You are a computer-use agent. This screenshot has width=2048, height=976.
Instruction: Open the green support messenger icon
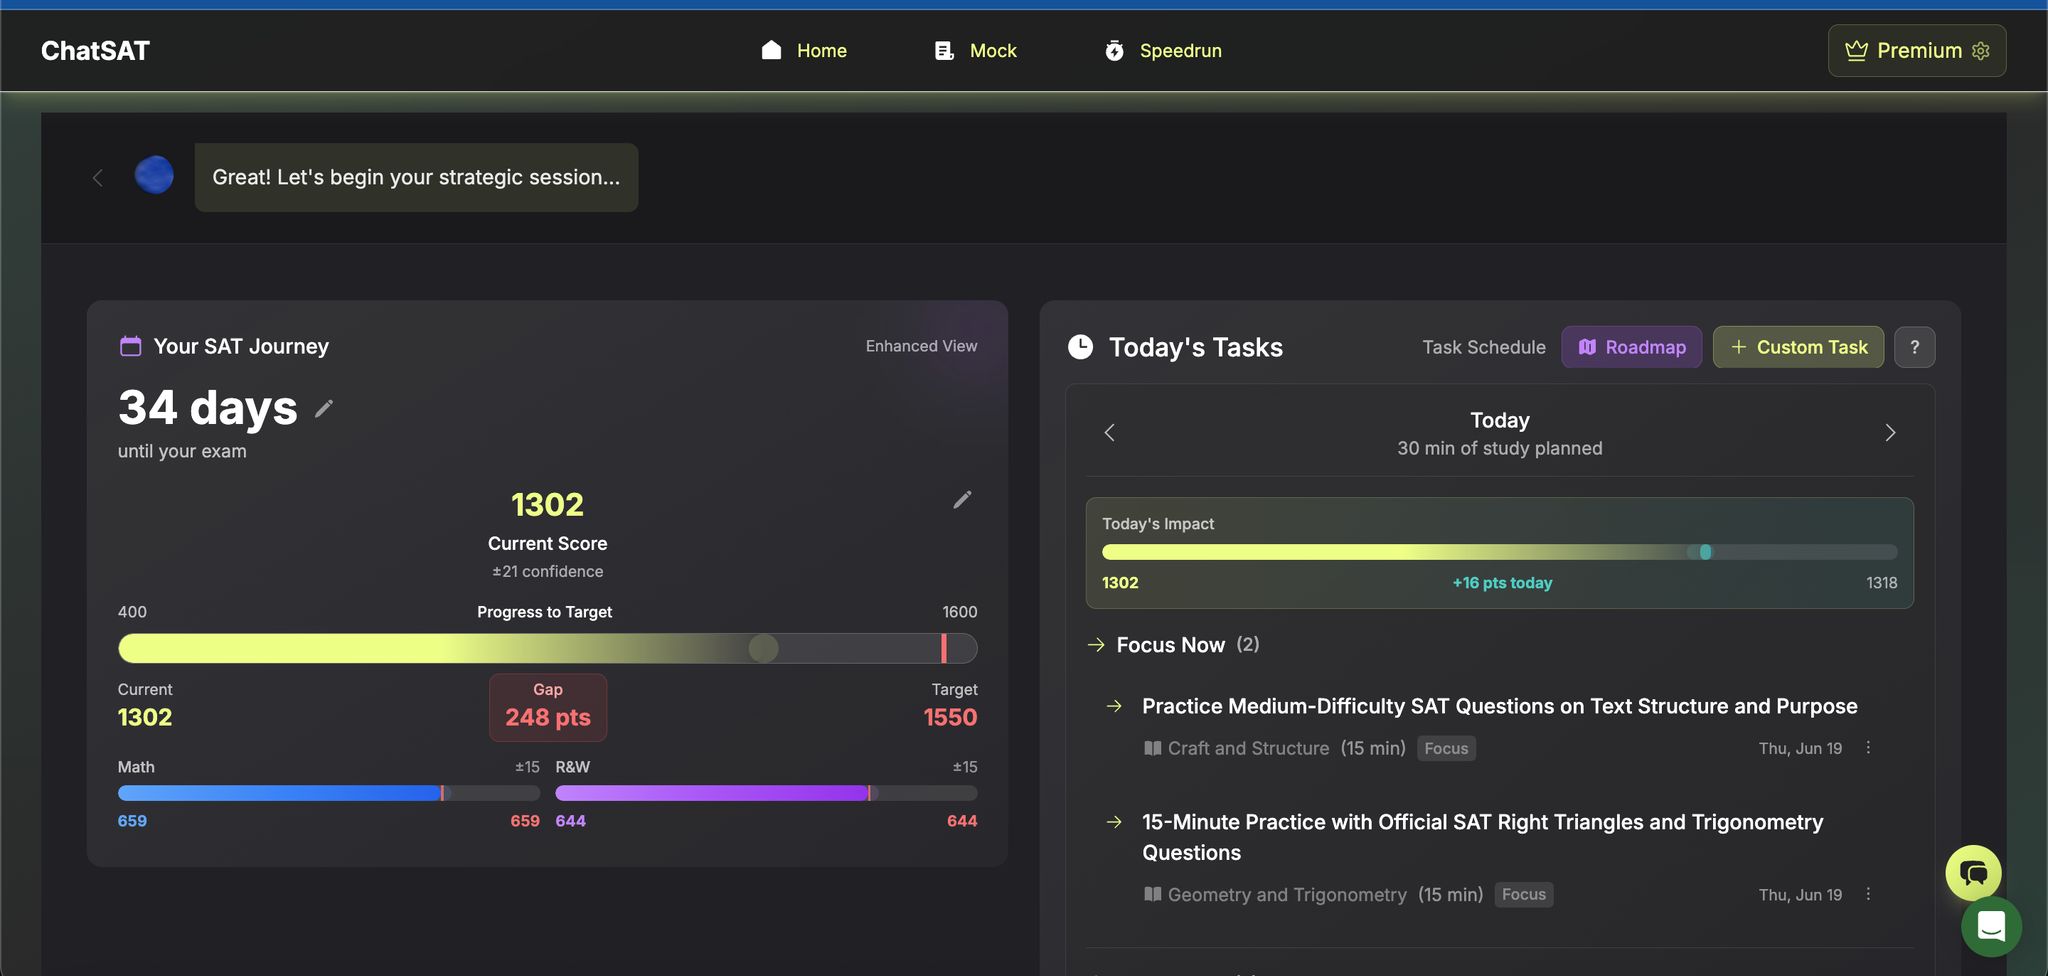1991,927
